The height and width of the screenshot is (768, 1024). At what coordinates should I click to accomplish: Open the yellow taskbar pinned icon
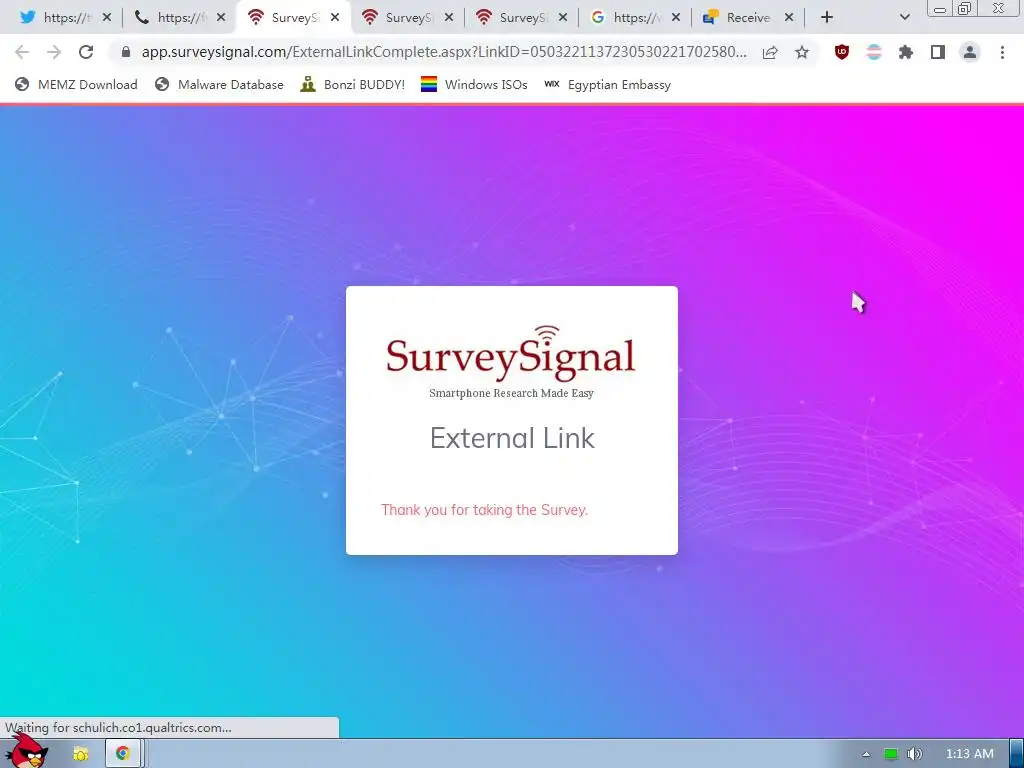pos(80,754)
